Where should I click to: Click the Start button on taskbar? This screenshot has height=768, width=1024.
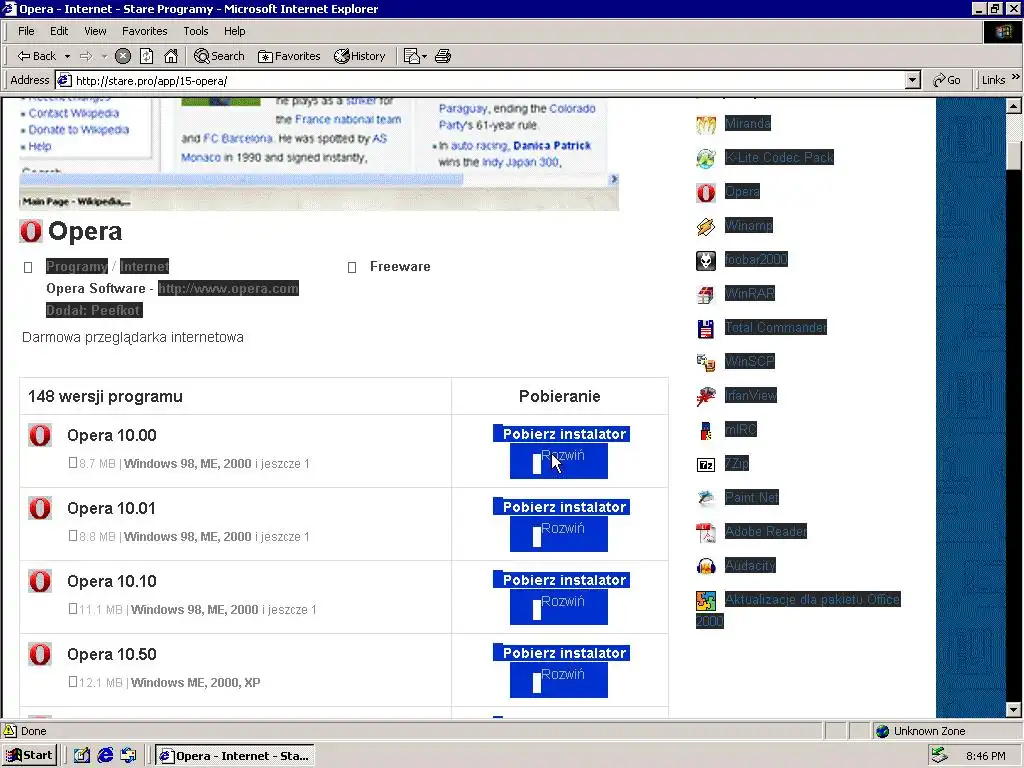coord(29,756)
